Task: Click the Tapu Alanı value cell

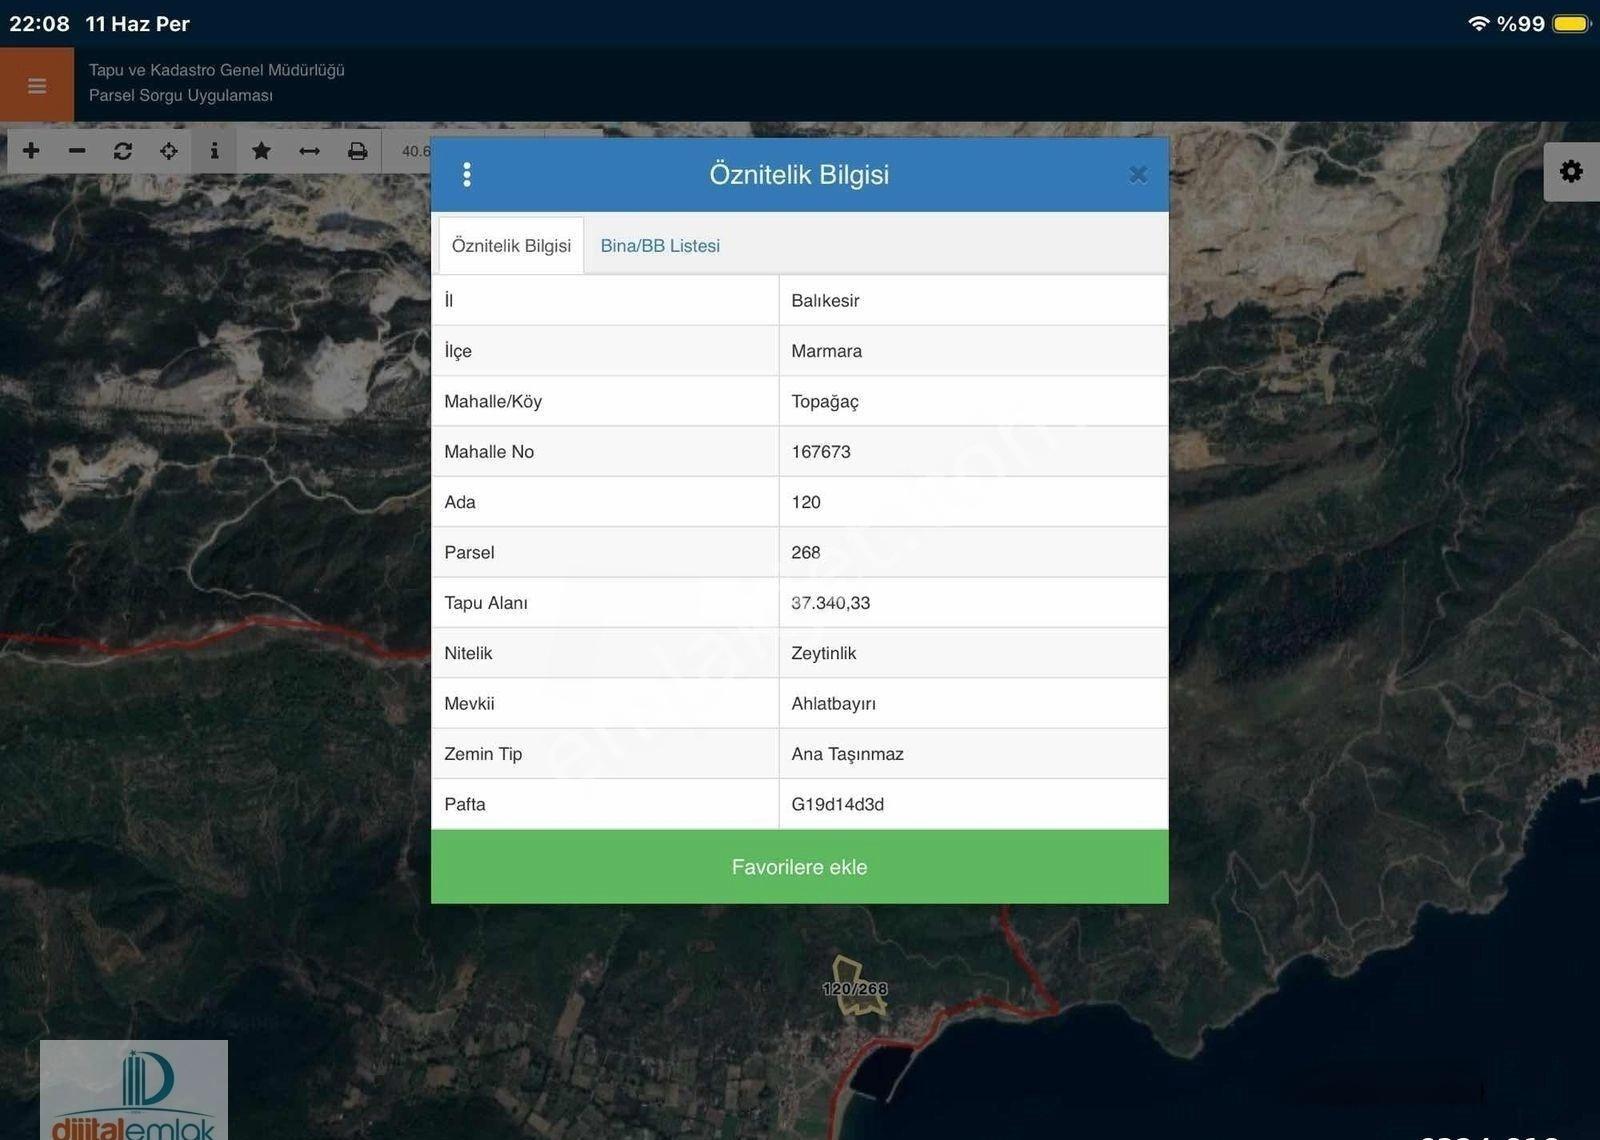Action: (973, 603)
